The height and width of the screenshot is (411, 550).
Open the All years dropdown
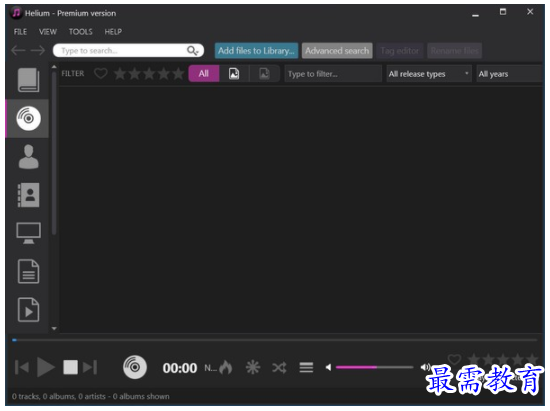click(x=510, y=74)
